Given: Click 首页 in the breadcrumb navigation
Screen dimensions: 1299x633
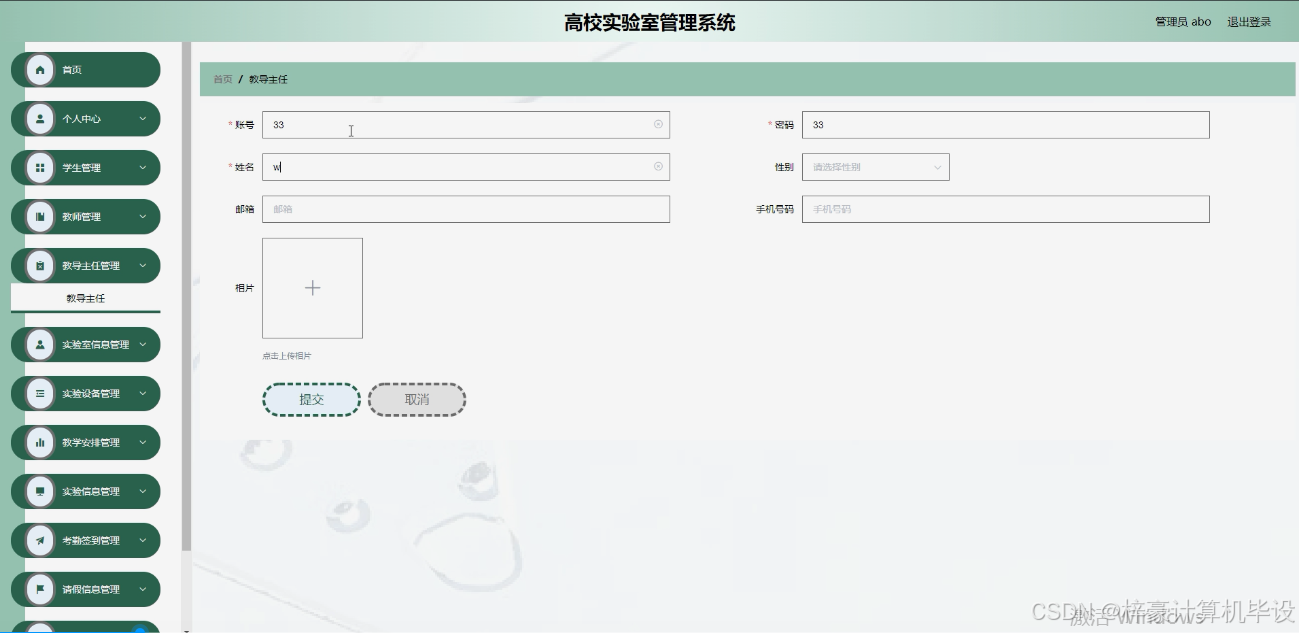Looking at the screenshot, I should tap(221, 78).
